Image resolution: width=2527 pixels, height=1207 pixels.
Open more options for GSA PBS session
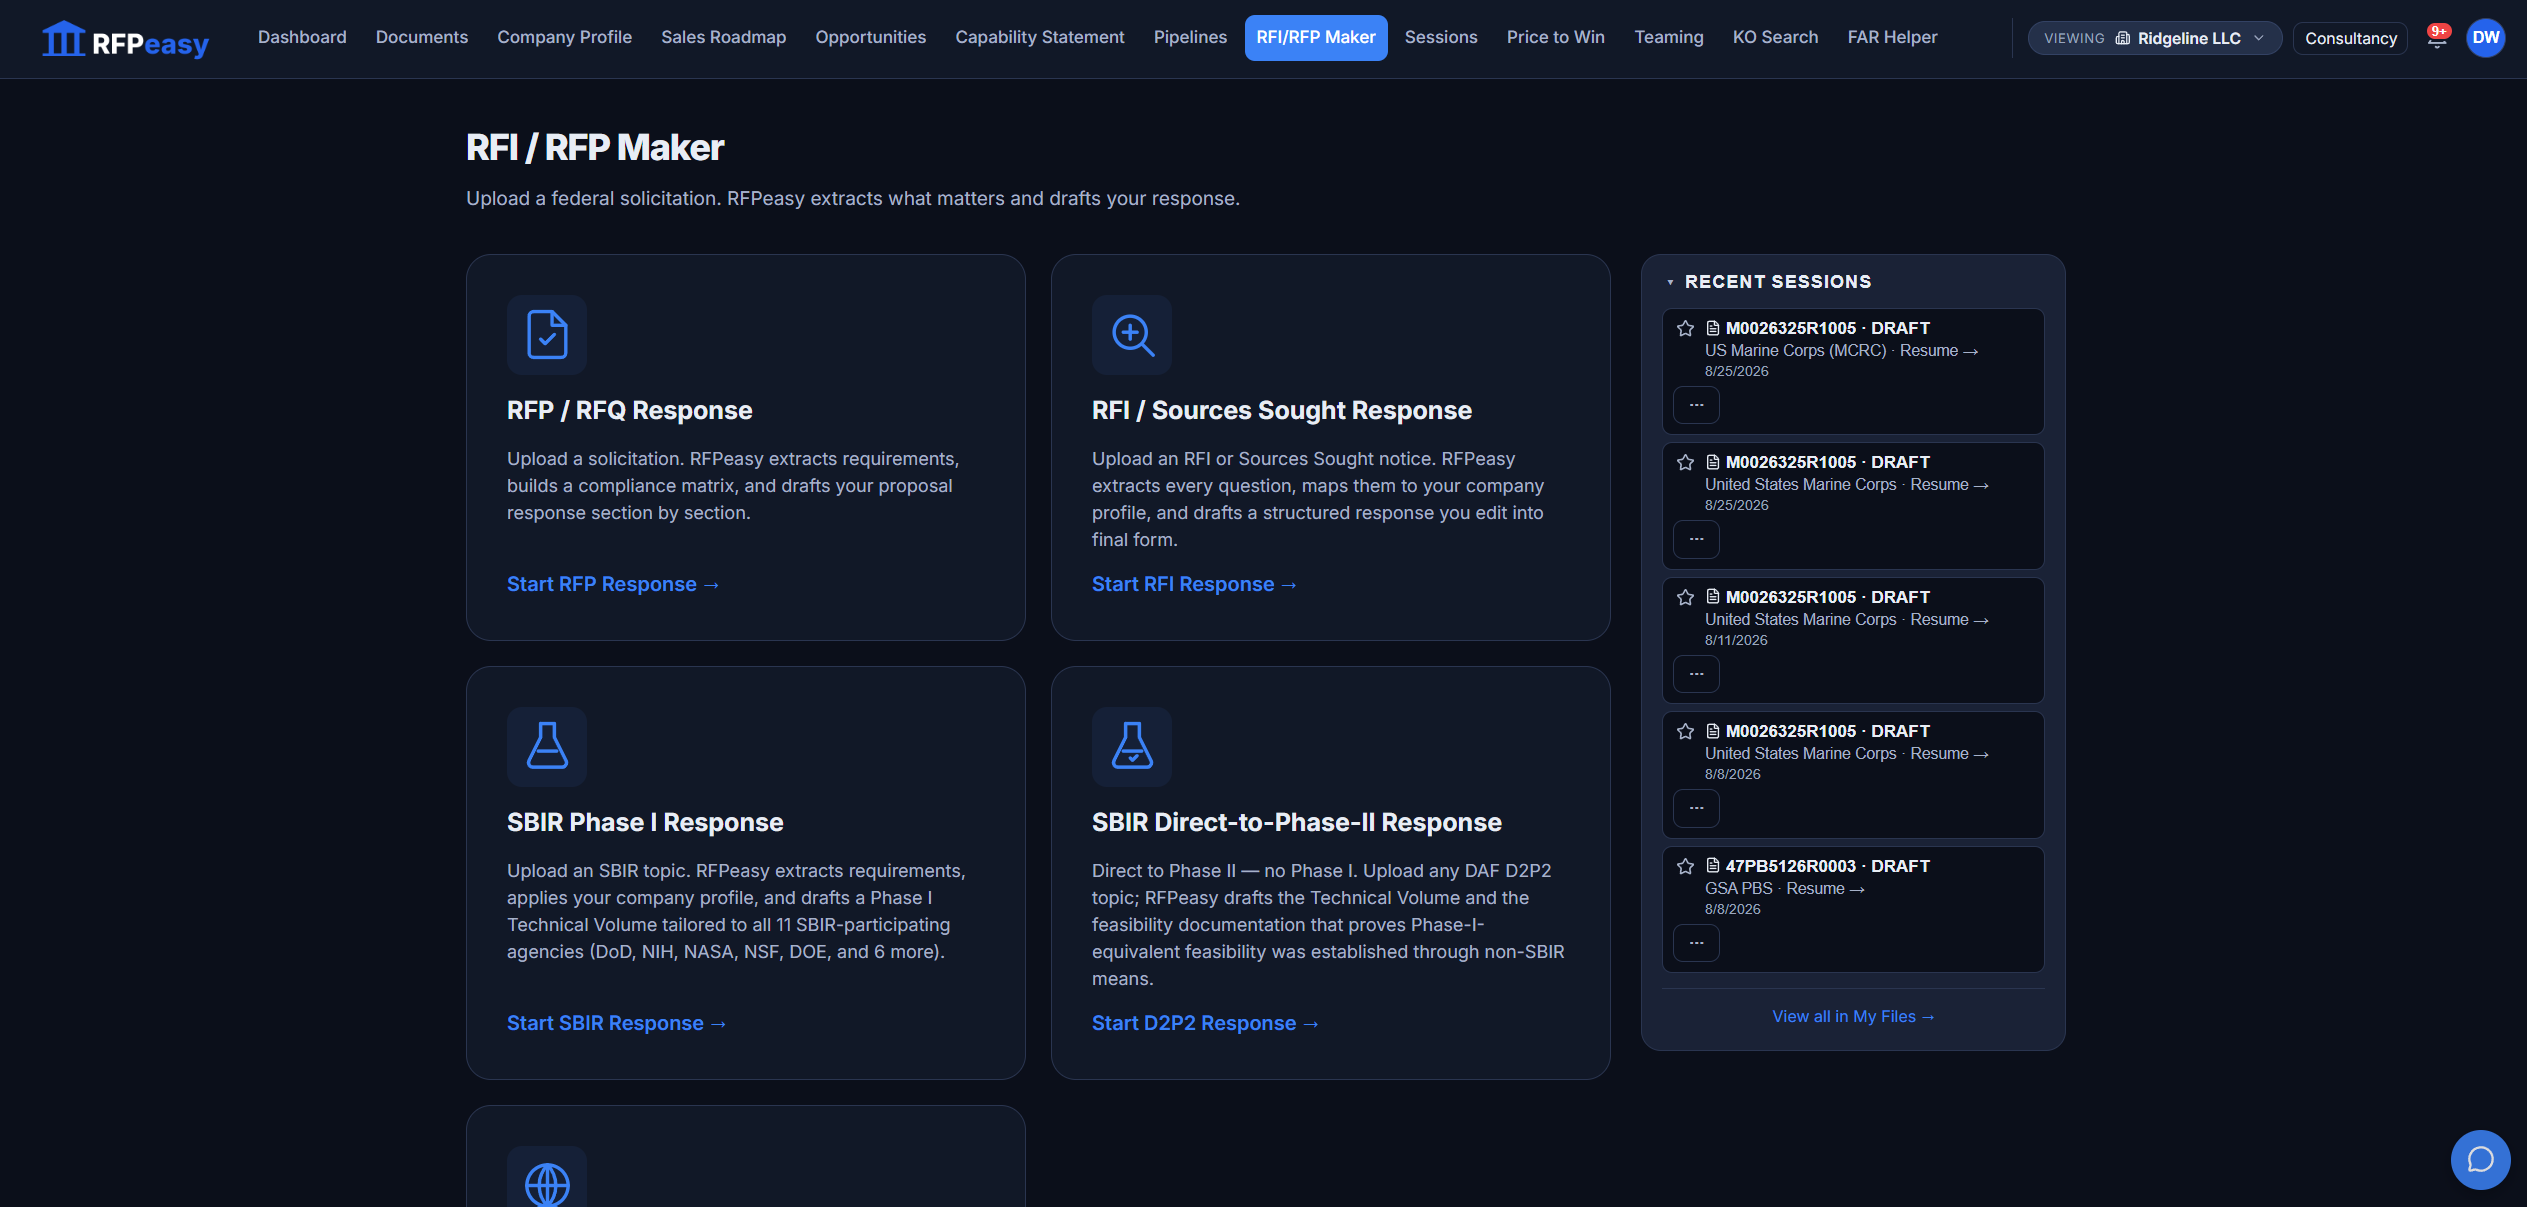pos(1697,943)
